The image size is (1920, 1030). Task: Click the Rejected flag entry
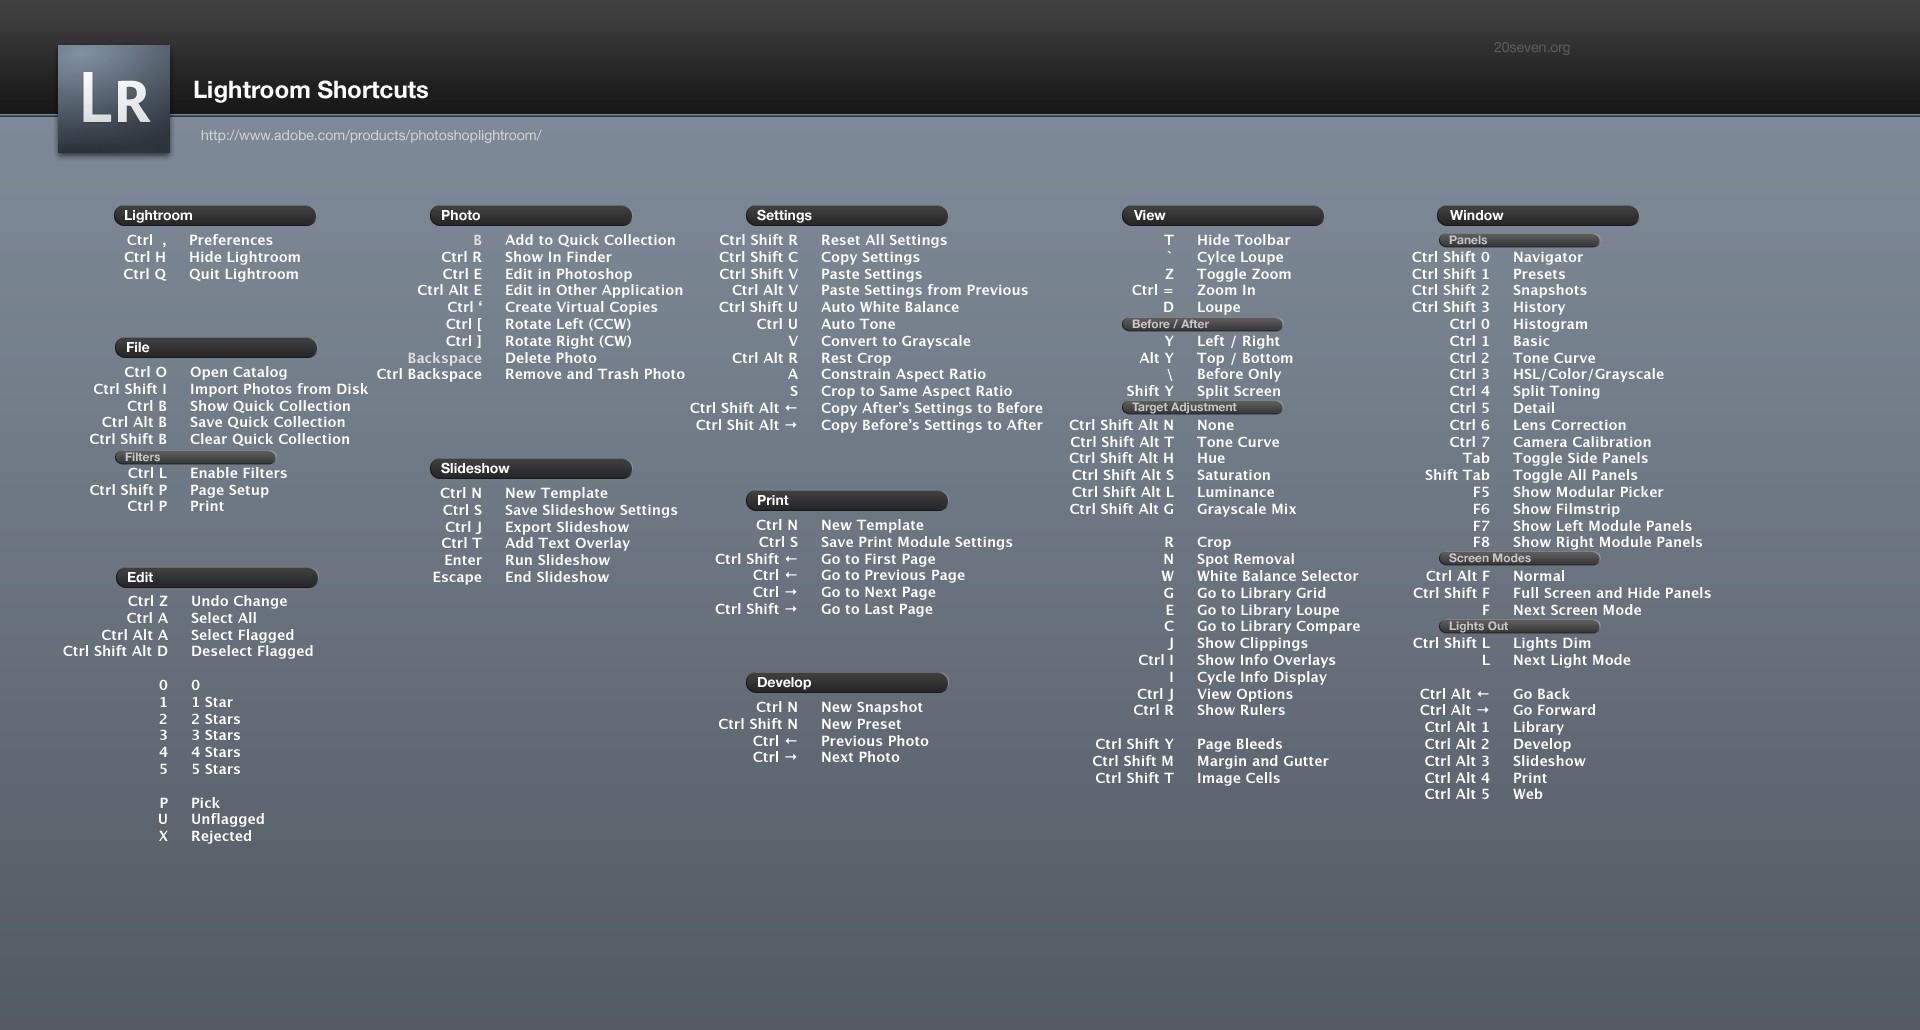click(x=222, y=836)
